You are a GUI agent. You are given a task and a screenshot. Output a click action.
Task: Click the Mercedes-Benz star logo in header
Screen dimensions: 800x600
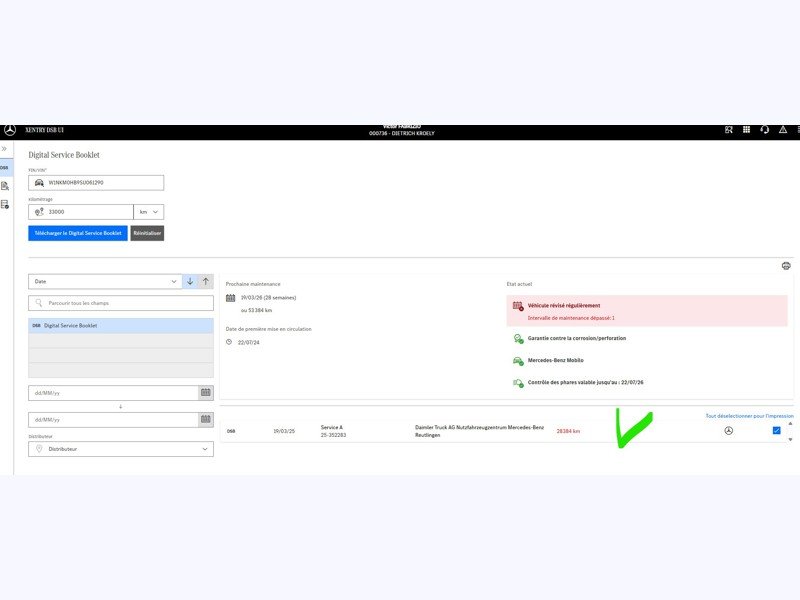pyautogui.click(x=10, y=130)
